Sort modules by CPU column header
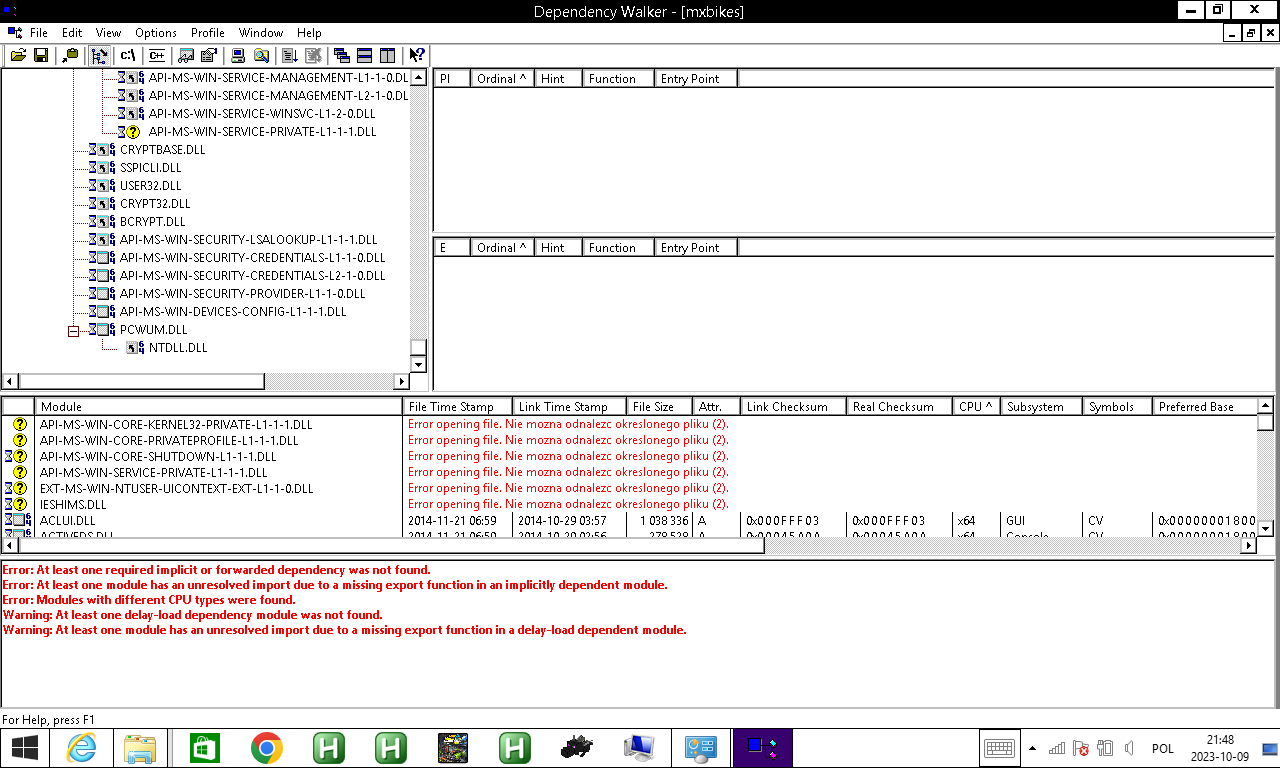Screen dimensions: 1280x768 977,407
